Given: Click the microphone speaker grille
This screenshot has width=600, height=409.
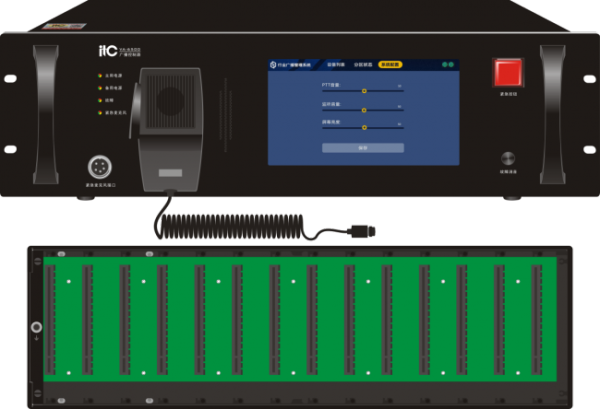Looking at the screenshot, I should tap(171, 101).
